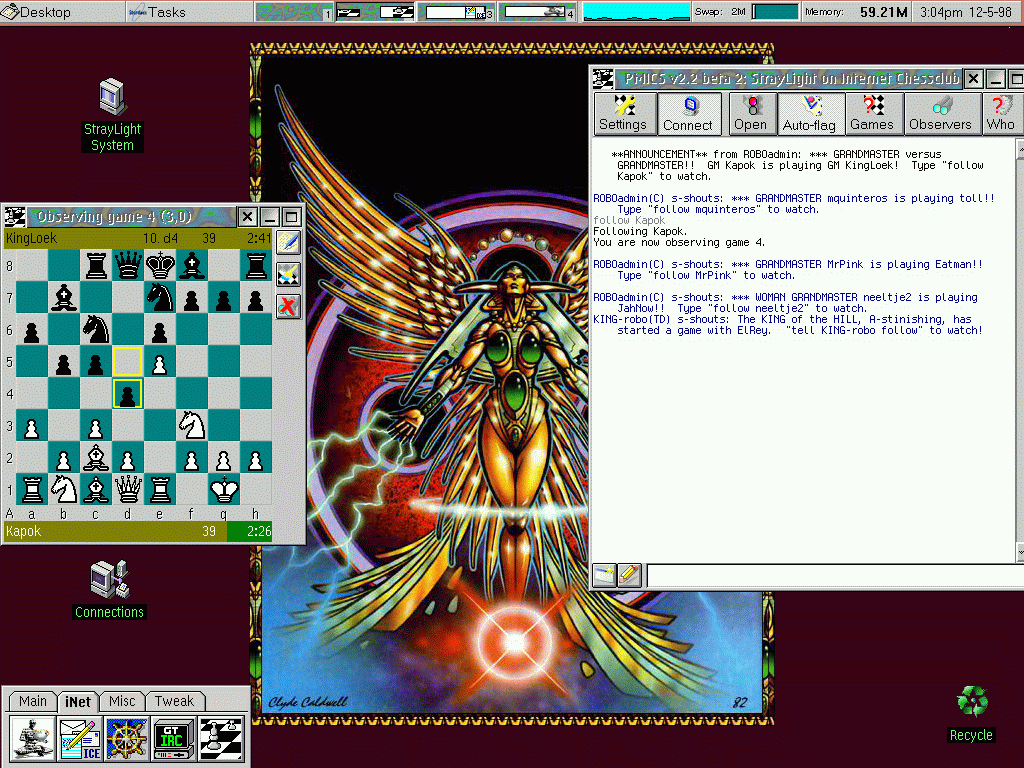Launch the statue figure icon in iNet tab
Image resolution: width=1024 pixels, height=768 pixels.
pos(32,739)
